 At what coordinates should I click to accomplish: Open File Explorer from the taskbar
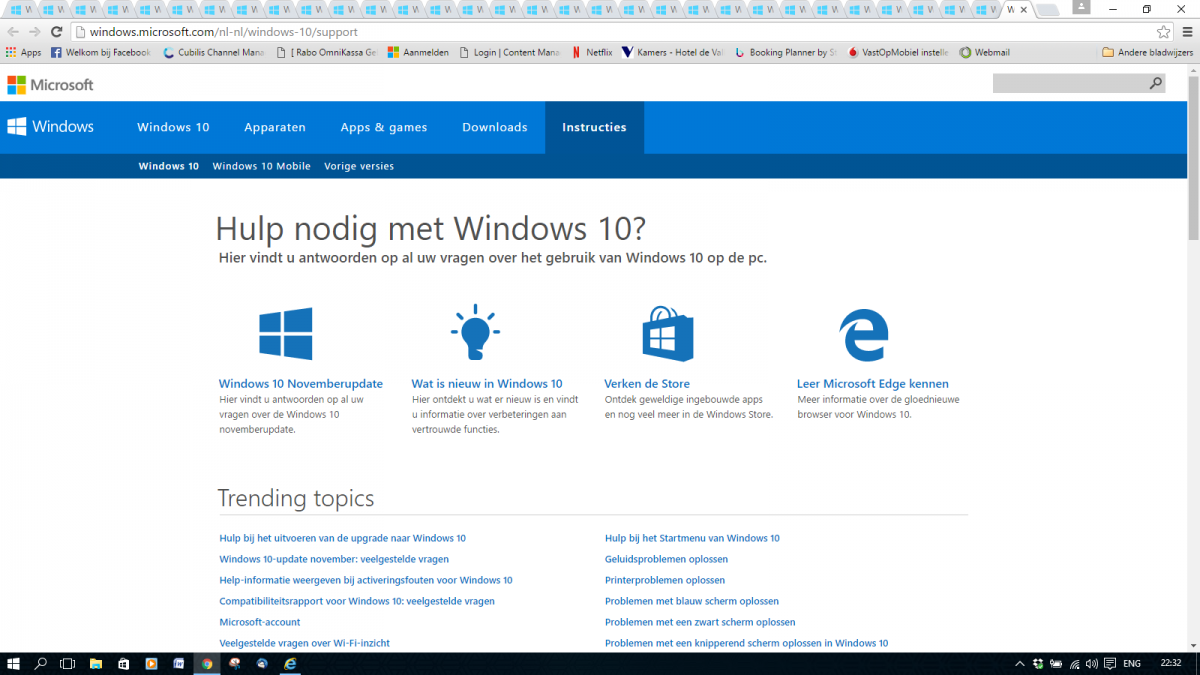click(x=96, y=663)
